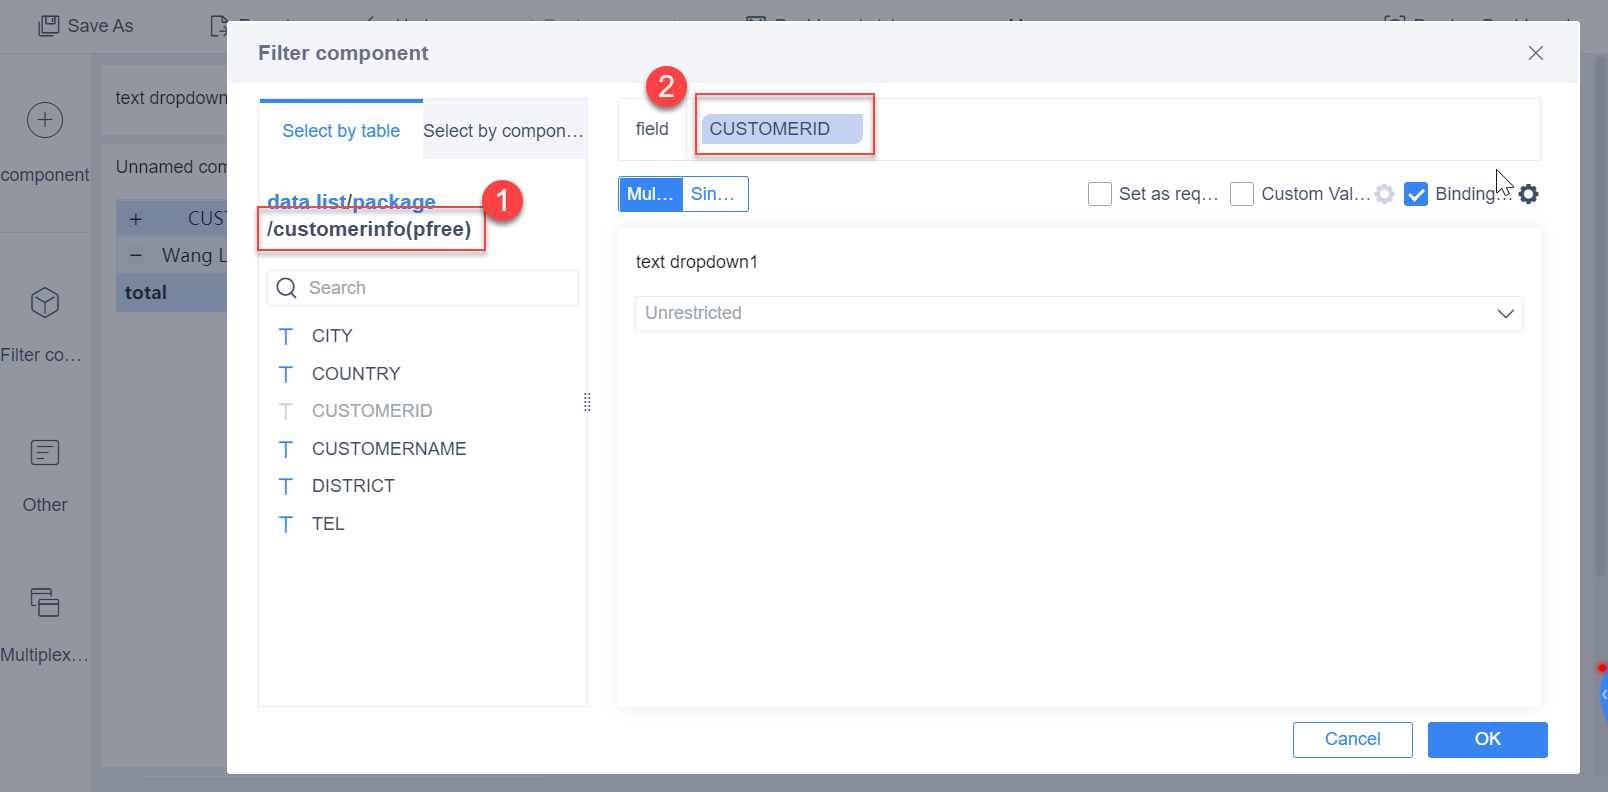The width and height of the screenshot is (1608, 792).
Task: Enable the Set as required checkbox
Action: (1100, 194)
